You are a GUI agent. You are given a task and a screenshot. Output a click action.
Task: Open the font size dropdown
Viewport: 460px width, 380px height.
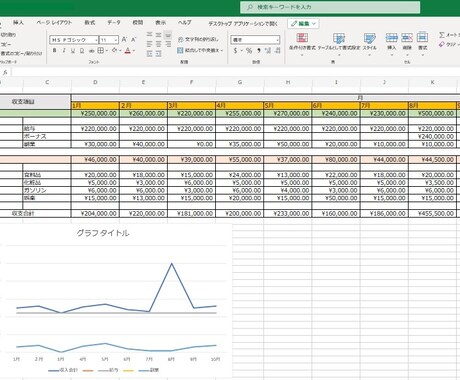point(116,40)
